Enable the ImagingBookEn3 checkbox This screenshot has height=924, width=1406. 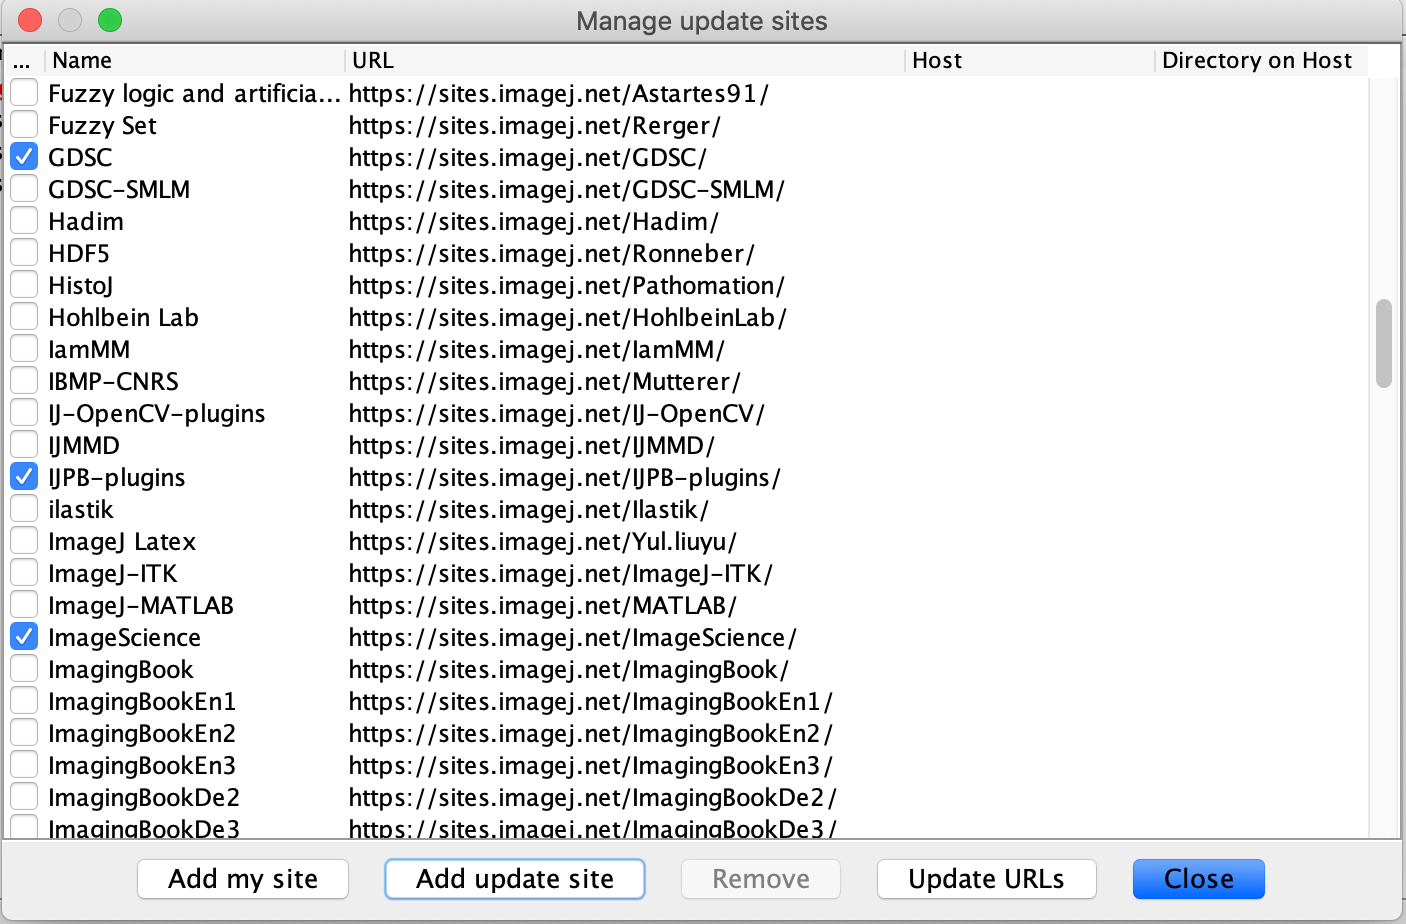(24, 765)
